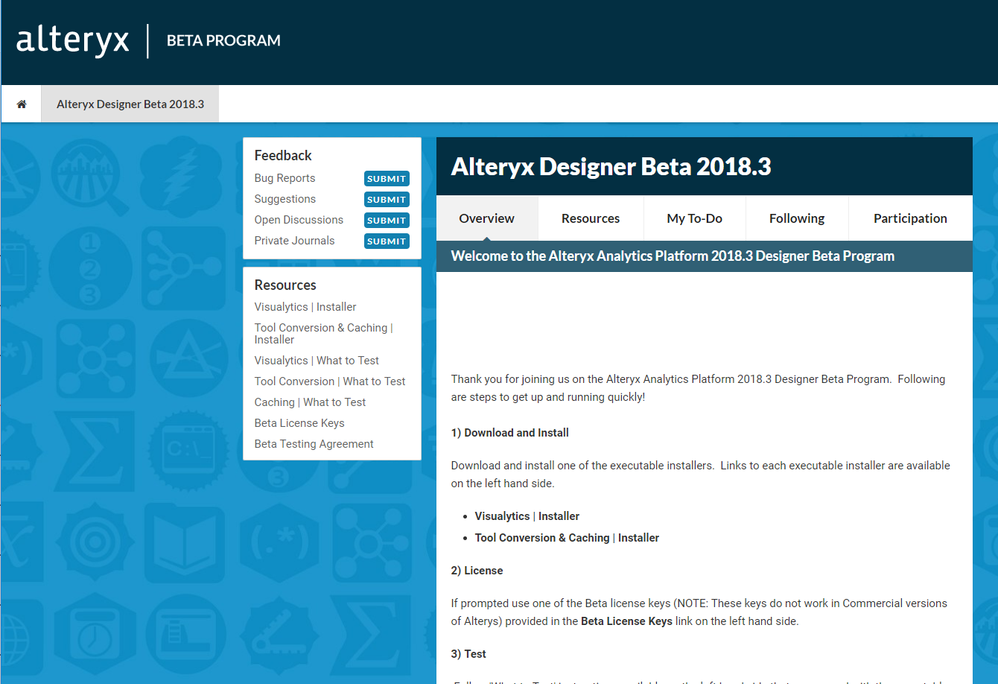The height and width of the screenshot is (684, 998).
Task: Open the Open Discussions link
Action: (x=299, y=220)
